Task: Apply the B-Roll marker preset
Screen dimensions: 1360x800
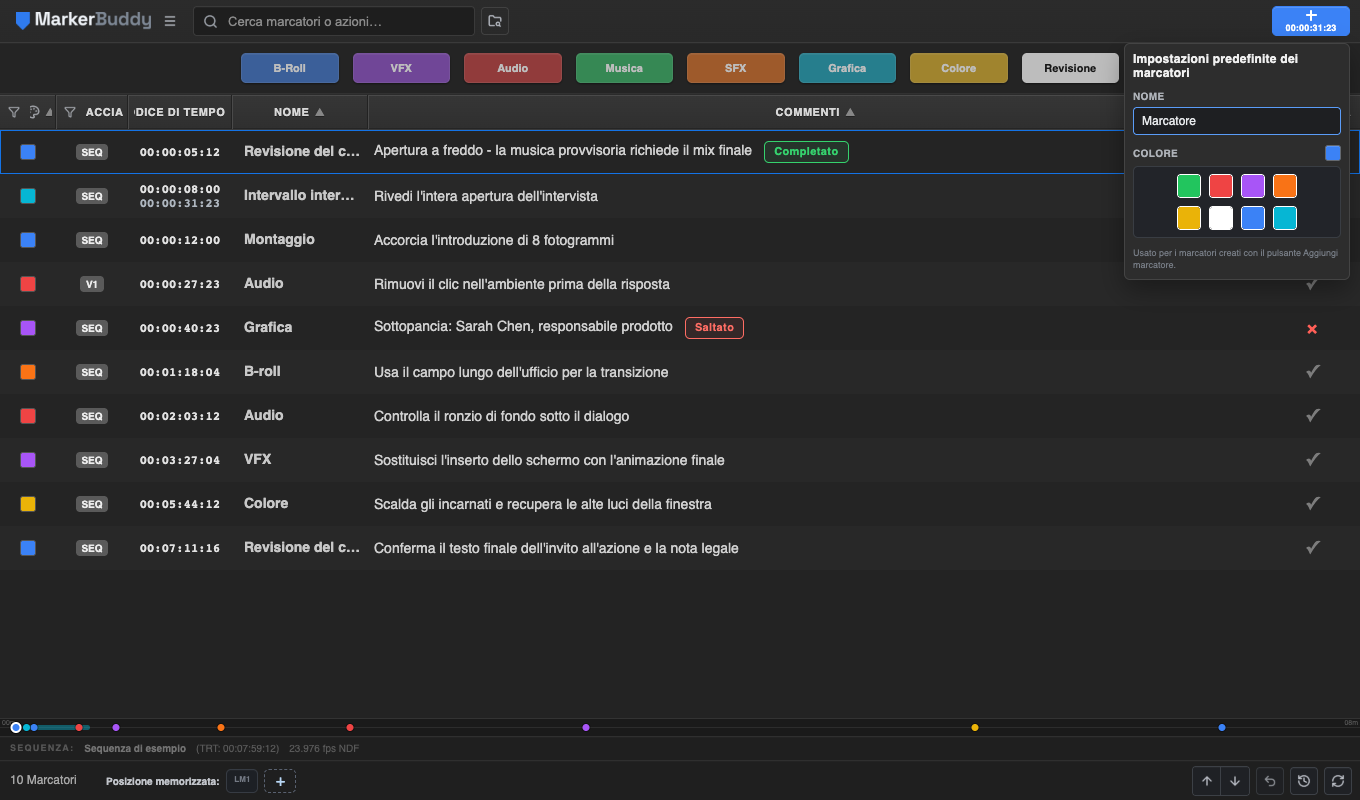Action: pyautogui.click(x=290, y=68)
